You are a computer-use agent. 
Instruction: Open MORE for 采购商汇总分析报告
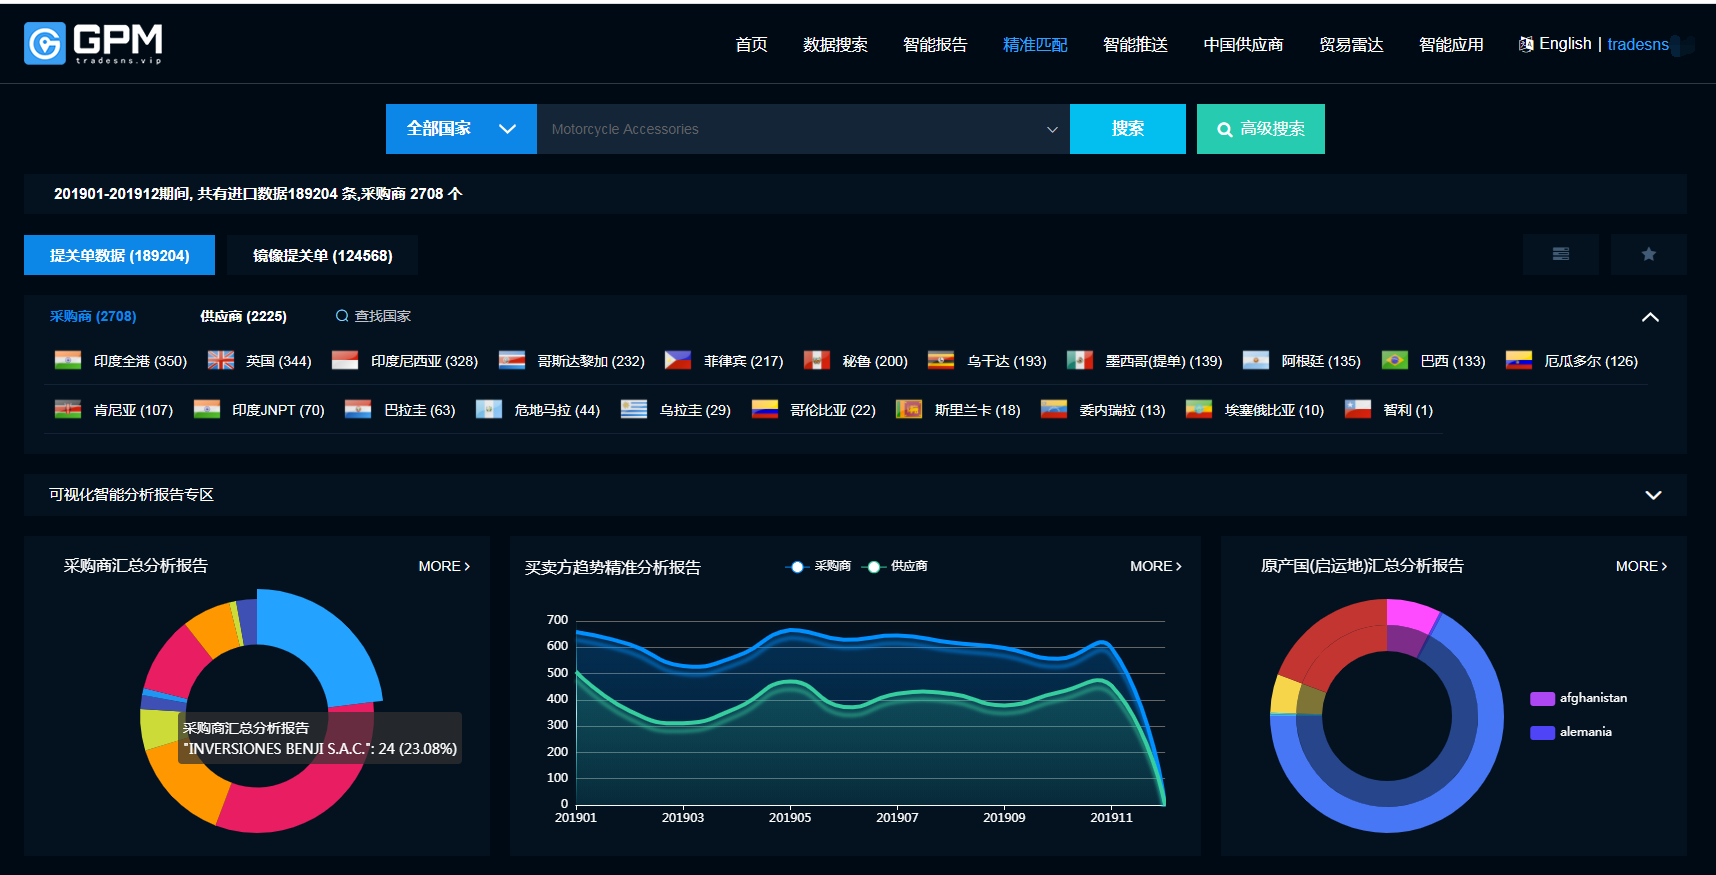[444, 566]
